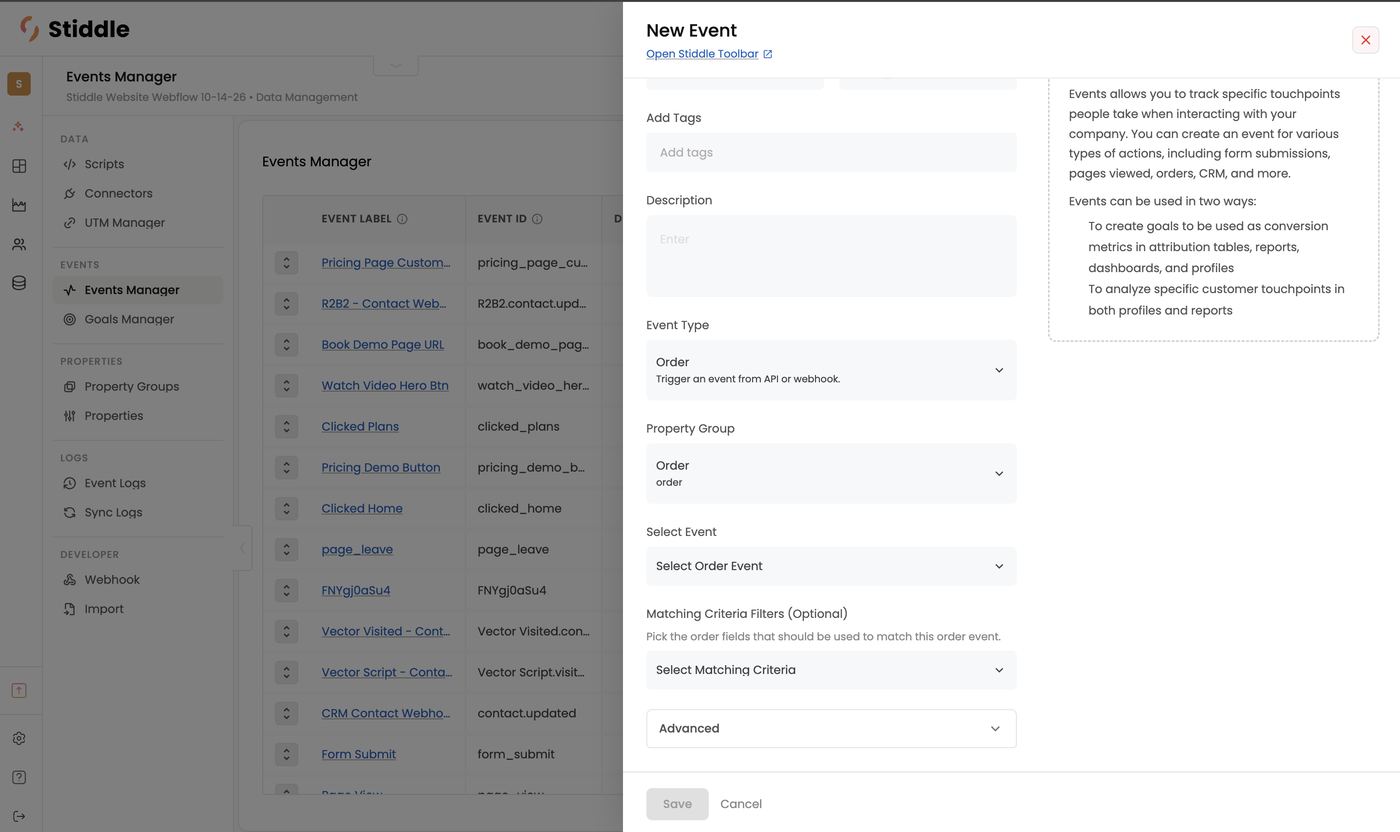Viewport: 1400px width, 832px height.
Task: Open the people icon in left rail
Action: coord(19,244)
